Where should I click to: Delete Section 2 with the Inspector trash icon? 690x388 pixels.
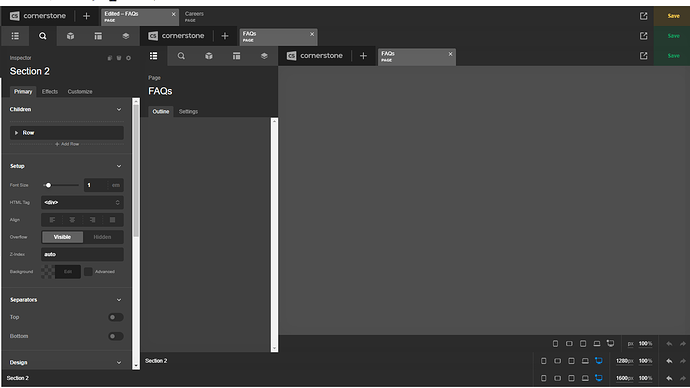tap(119, 58)
